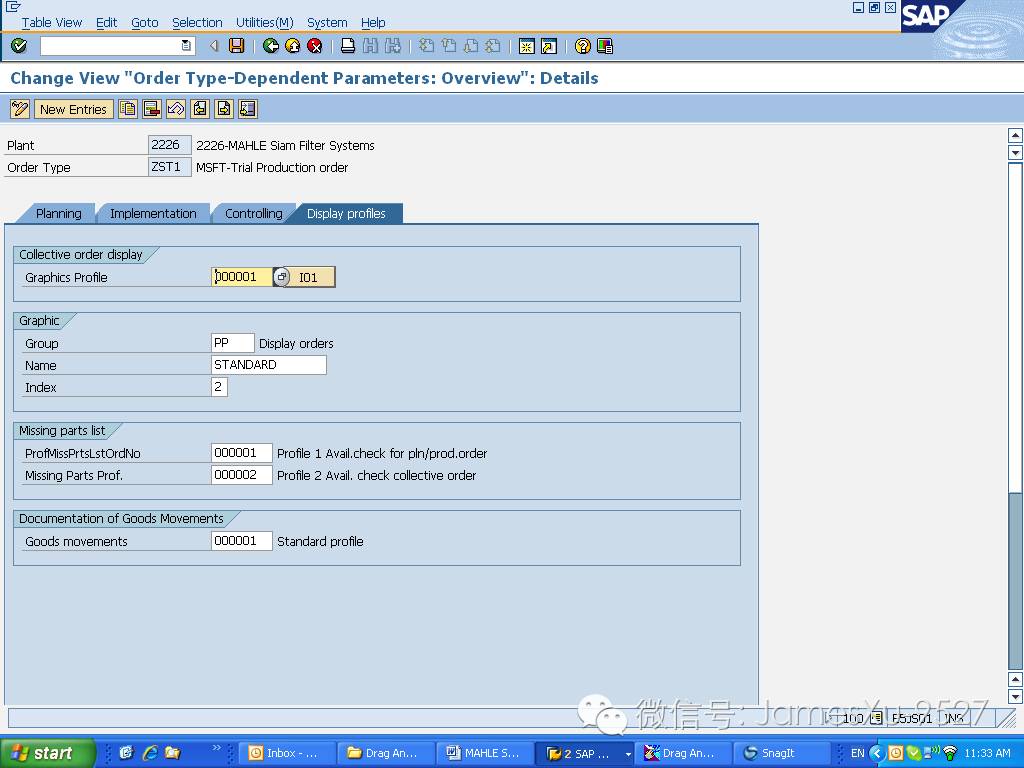
Task: Click the yellow Exit up-arrow icon
Action: tap(293, 46)
